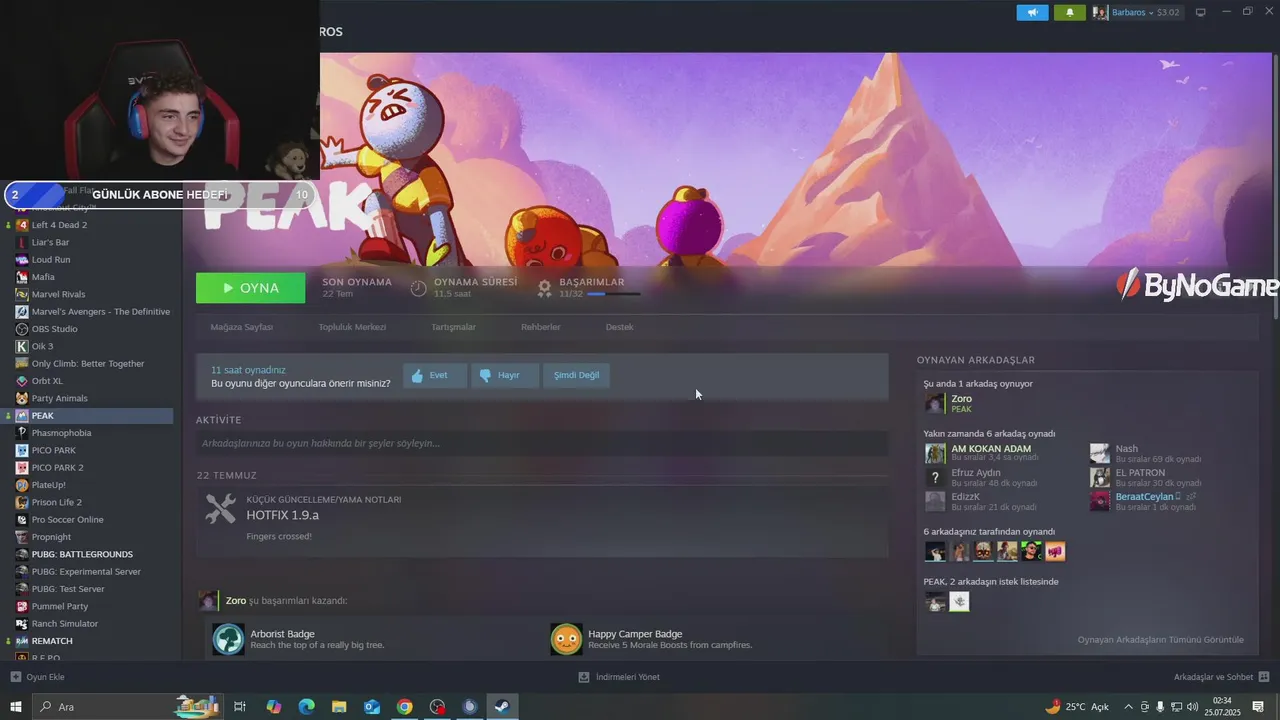Click the thumbs-down Hayır button
This screenshot has width=1280, height=720.
[x=505, y=375]
